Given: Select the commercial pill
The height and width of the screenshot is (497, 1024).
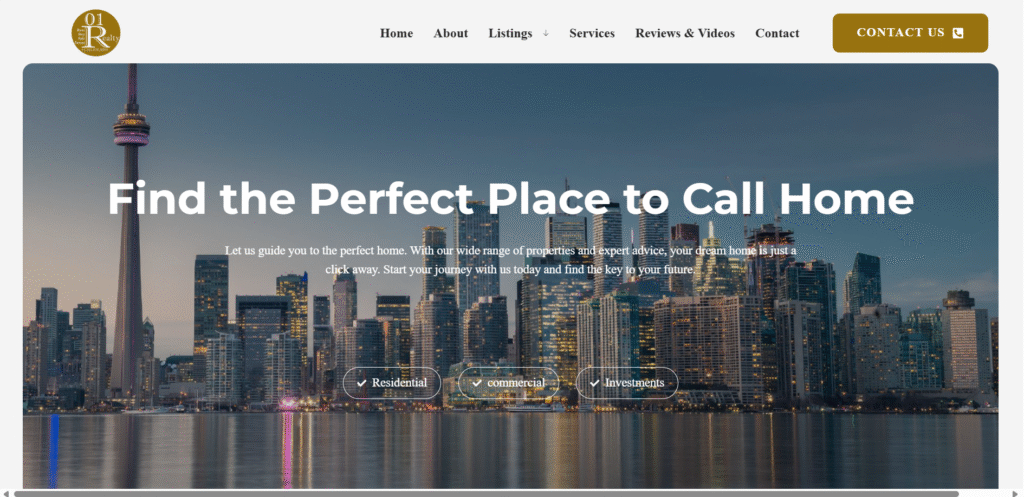Looking at the screenshot, I should click(x=509, y=383).
